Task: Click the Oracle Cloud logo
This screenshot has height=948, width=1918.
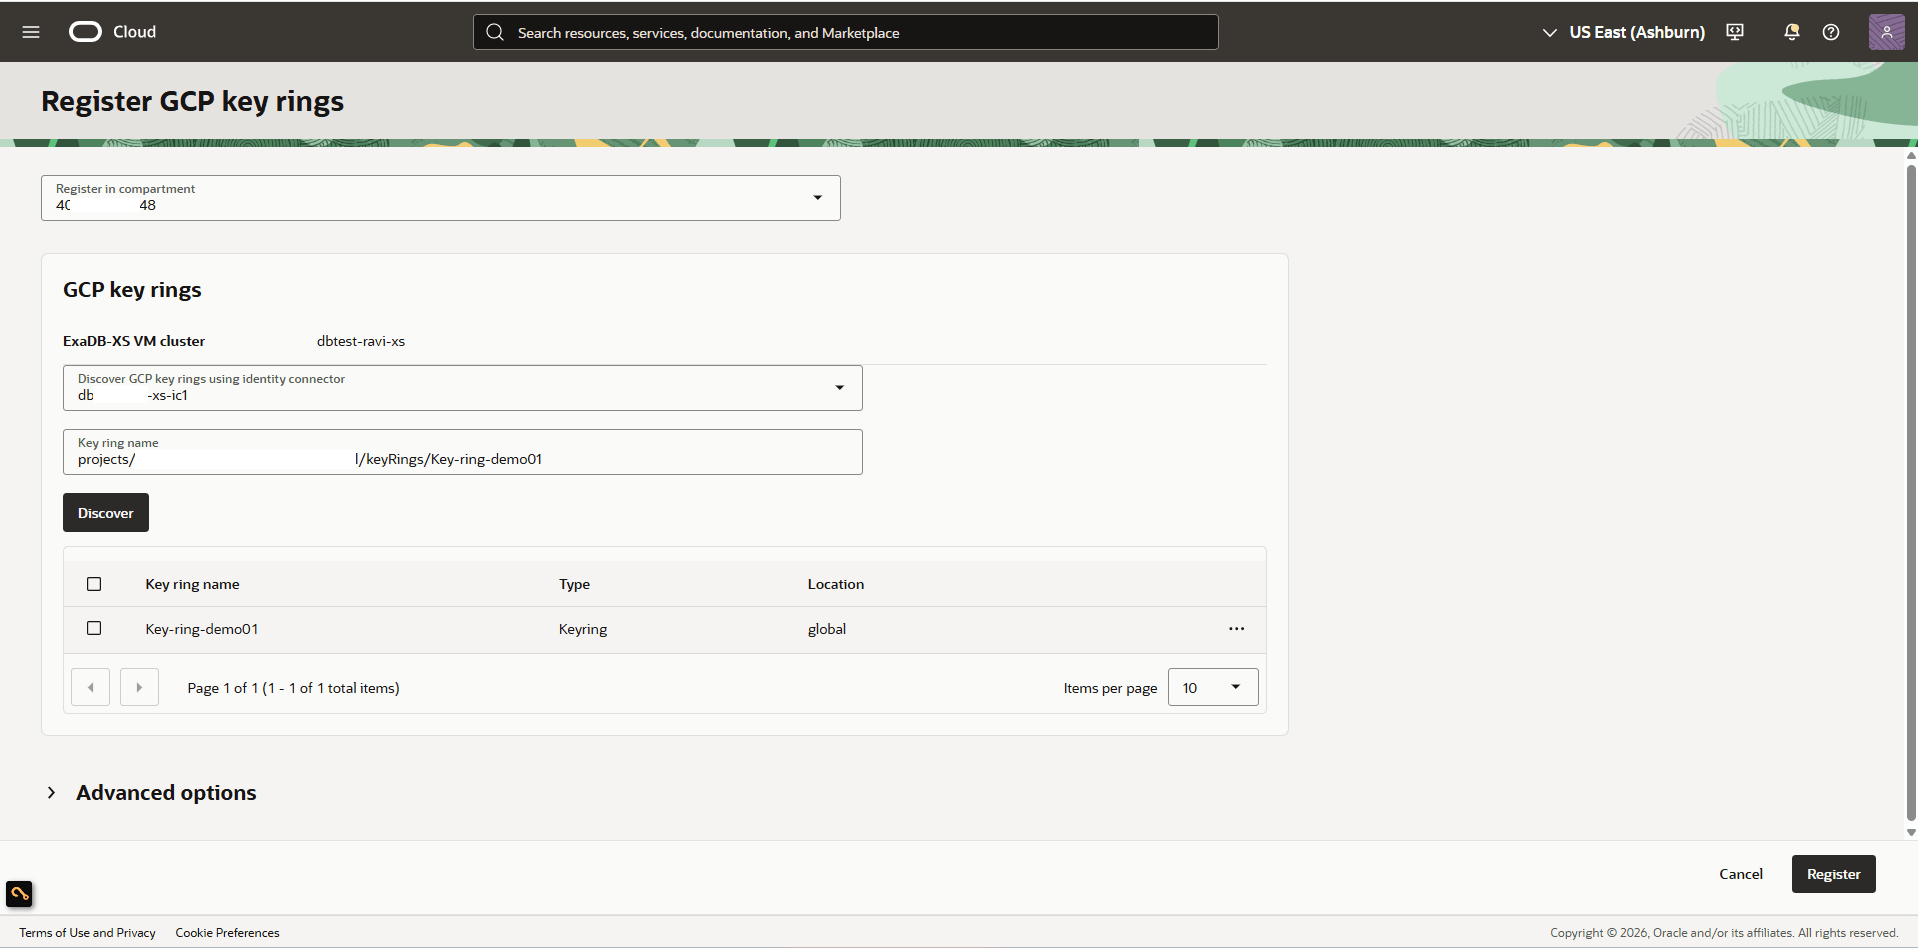Action: (112, 32)
